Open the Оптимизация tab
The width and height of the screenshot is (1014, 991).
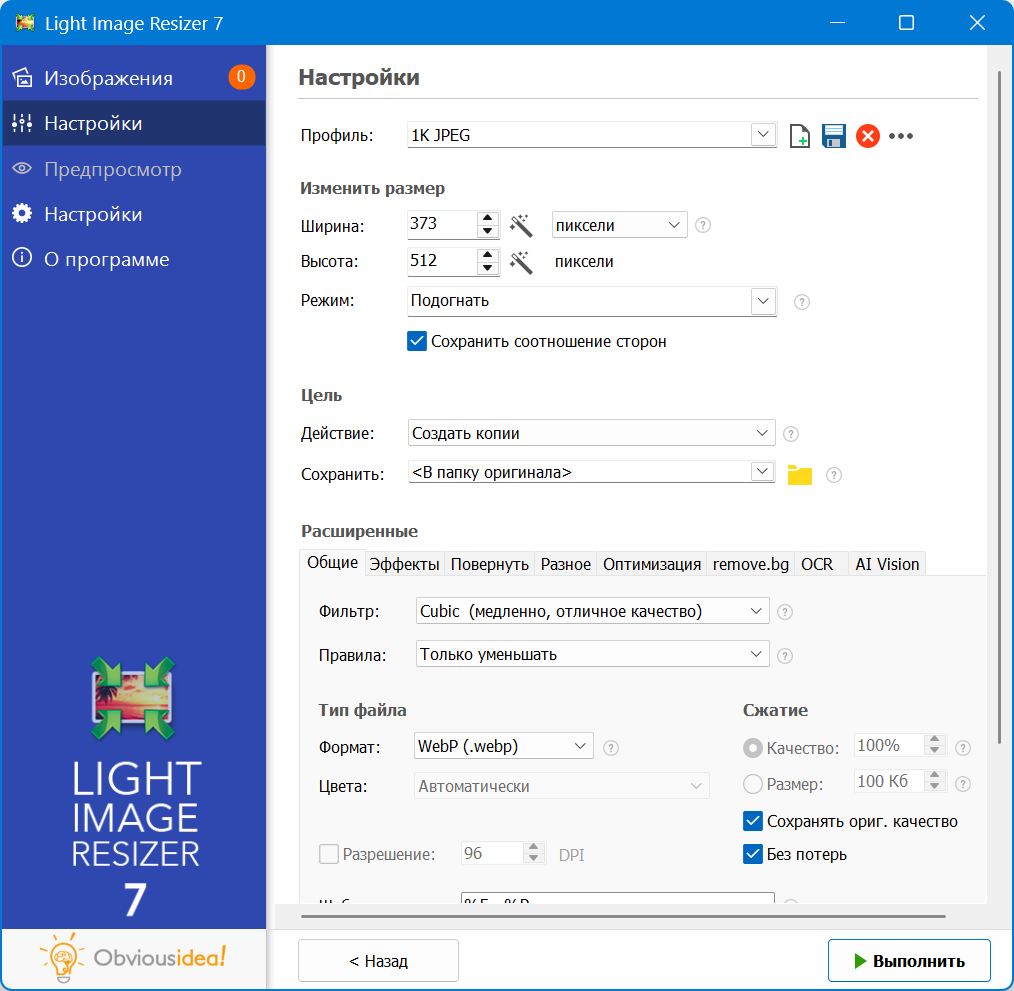point(651,564)
